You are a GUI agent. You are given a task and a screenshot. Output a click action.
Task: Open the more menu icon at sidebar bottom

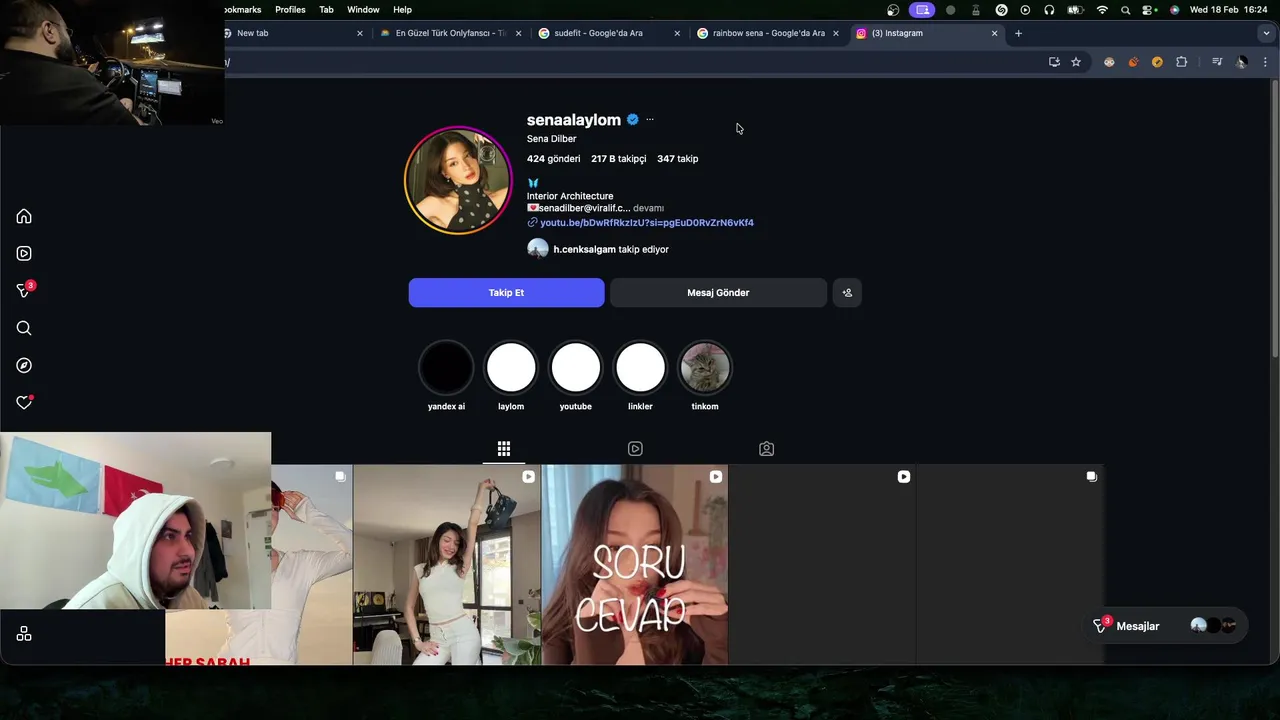click(x=24, y=634)
